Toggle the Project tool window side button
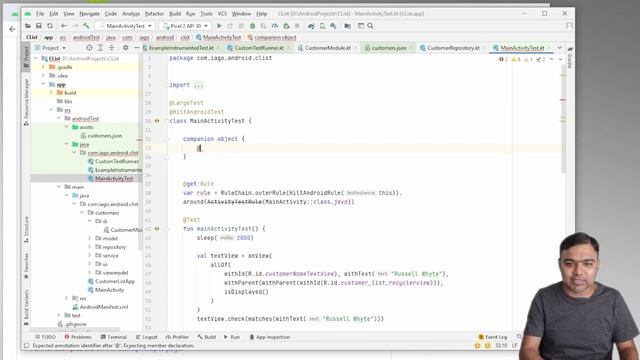640x360 pixels. (26, 57)
